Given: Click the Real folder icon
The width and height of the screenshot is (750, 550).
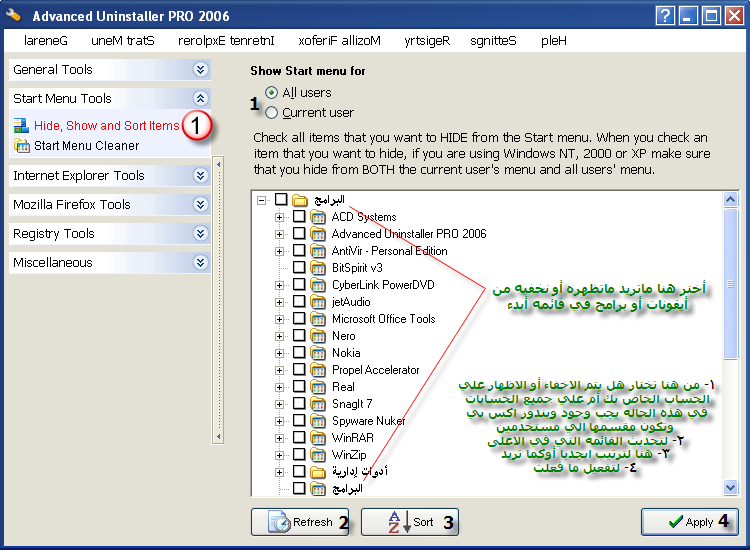Looking at the screenshot, I should (317, 387).
